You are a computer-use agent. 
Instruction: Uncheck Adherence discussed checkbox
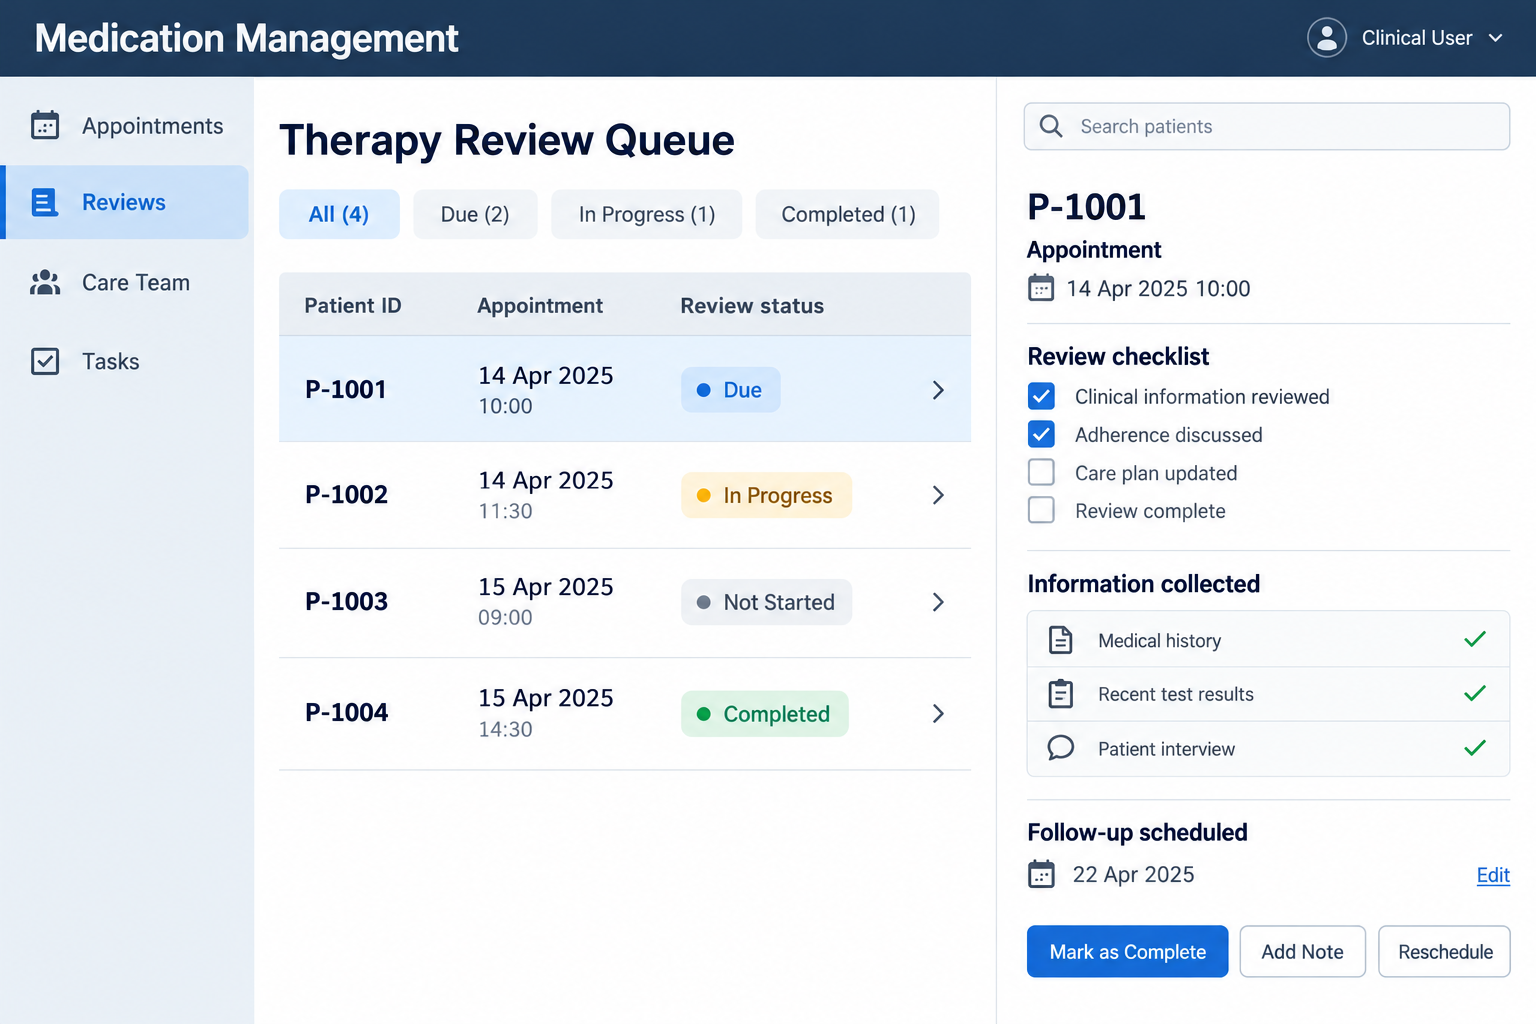1041,434
